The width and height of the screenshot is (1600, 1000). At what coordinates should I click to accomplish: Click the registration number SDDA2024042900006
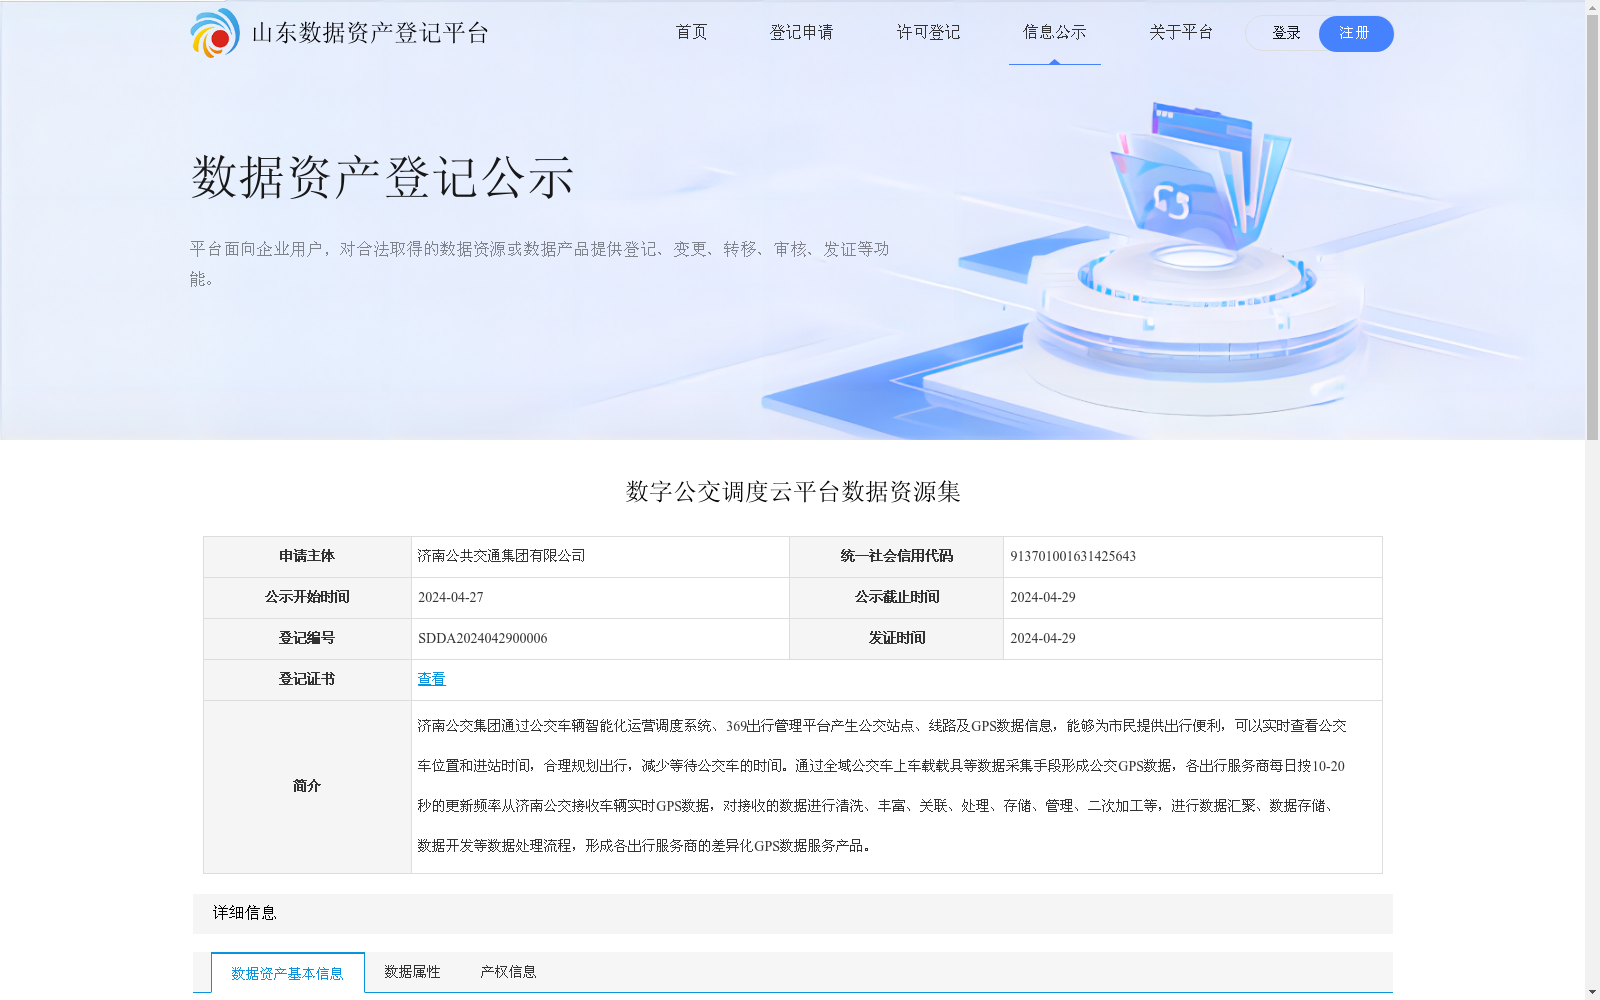482,639
